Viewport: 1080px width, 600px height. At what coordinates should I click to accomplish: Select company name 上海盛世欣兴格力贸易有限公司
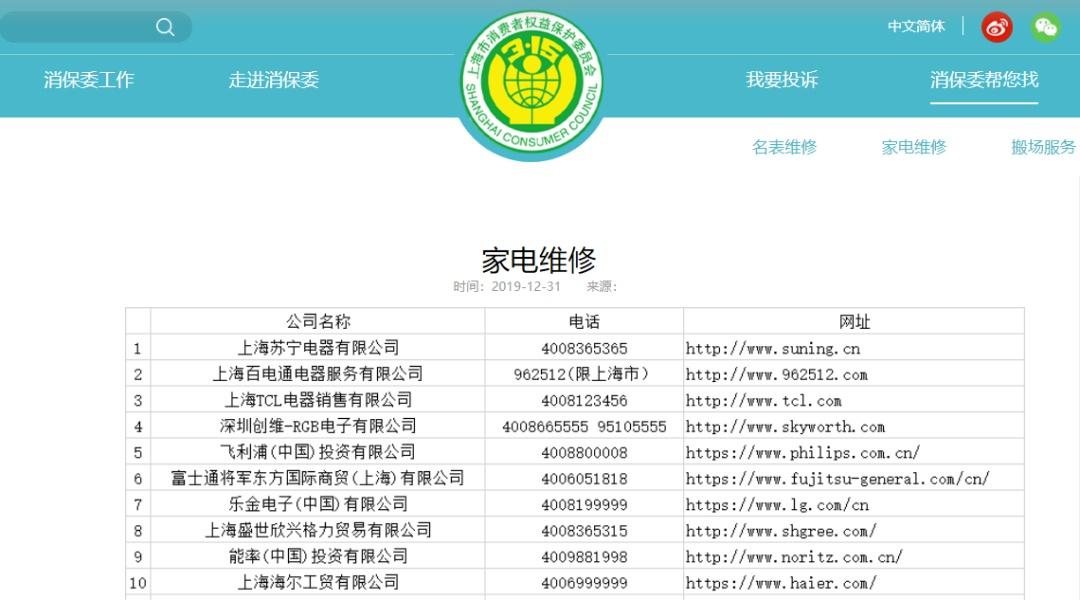click(x=318, y=530)
